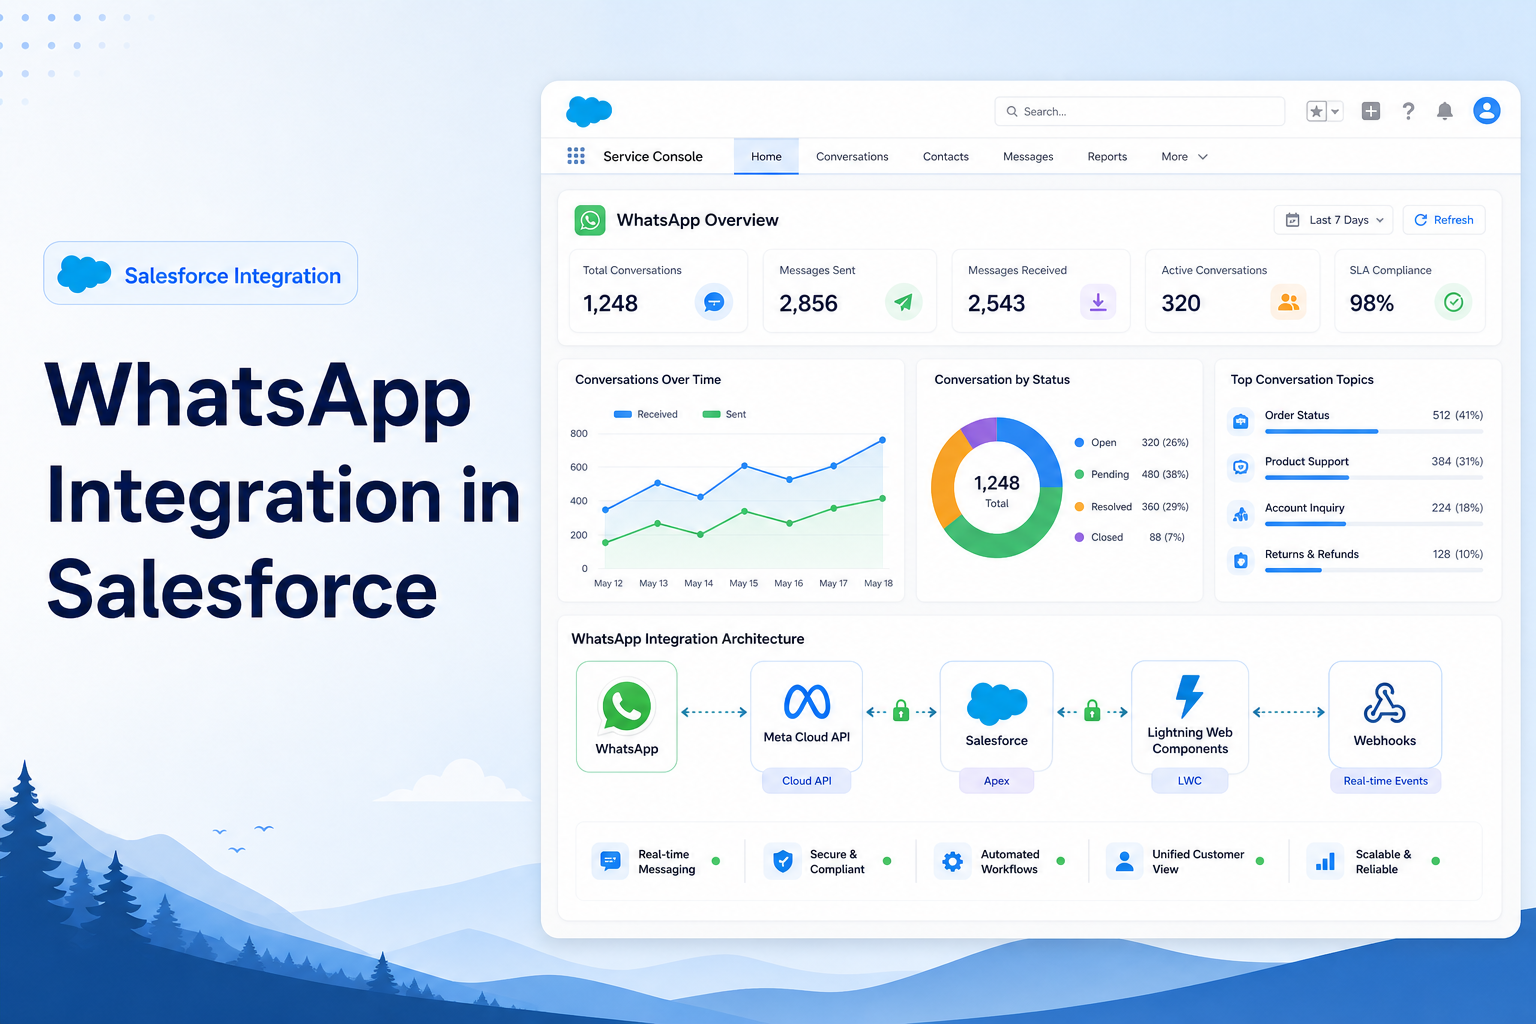This screenshot has height=1024, width=1536.
Task: Click the Apex tag
Action: pyautogui.click(x=997, y=781)
